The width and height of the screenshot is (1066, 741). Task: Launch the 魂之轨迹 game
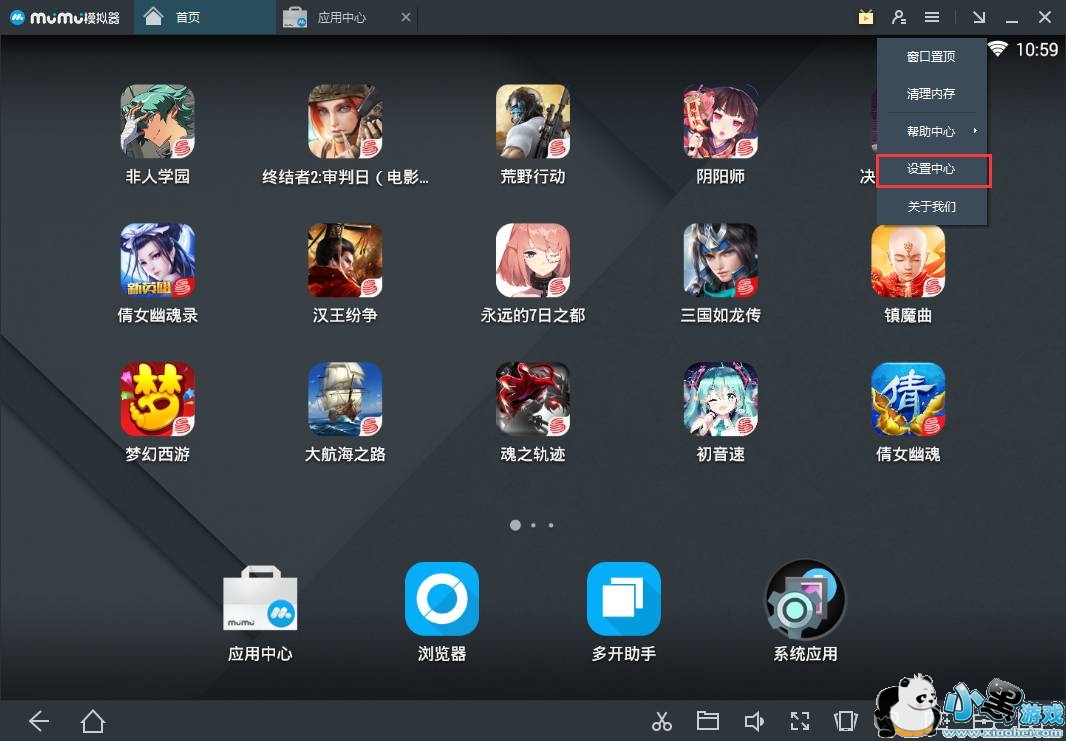533,399
